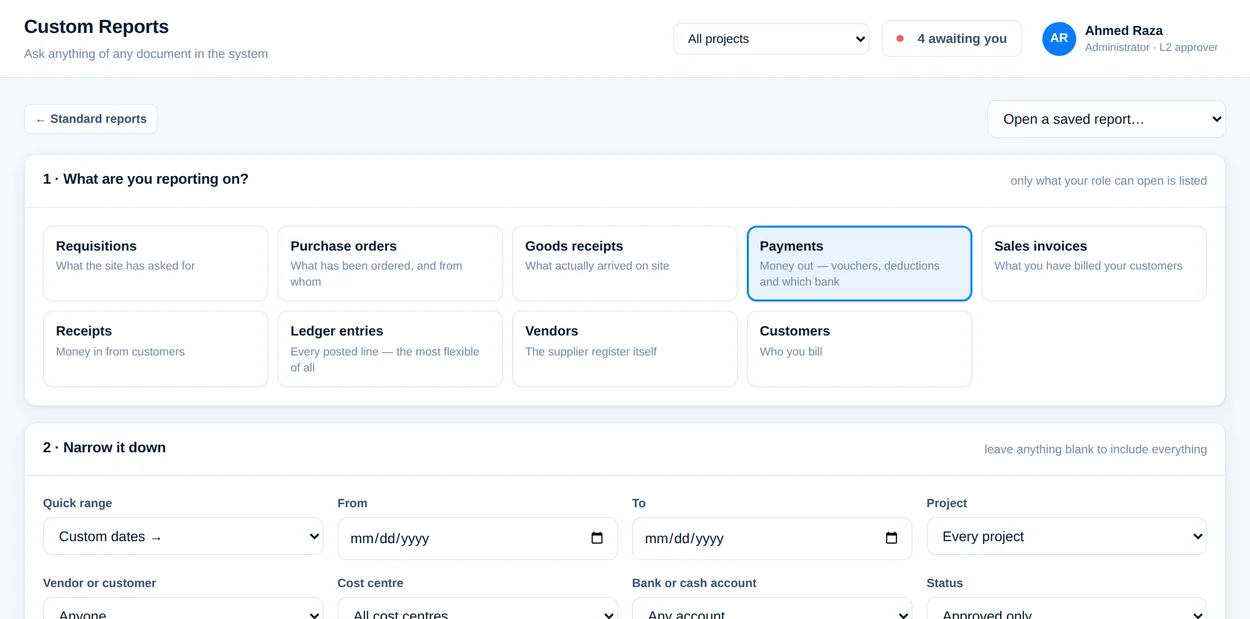Select the Payments report card
This screenshot has height=619, width=1250.
(x=859, y=263)
